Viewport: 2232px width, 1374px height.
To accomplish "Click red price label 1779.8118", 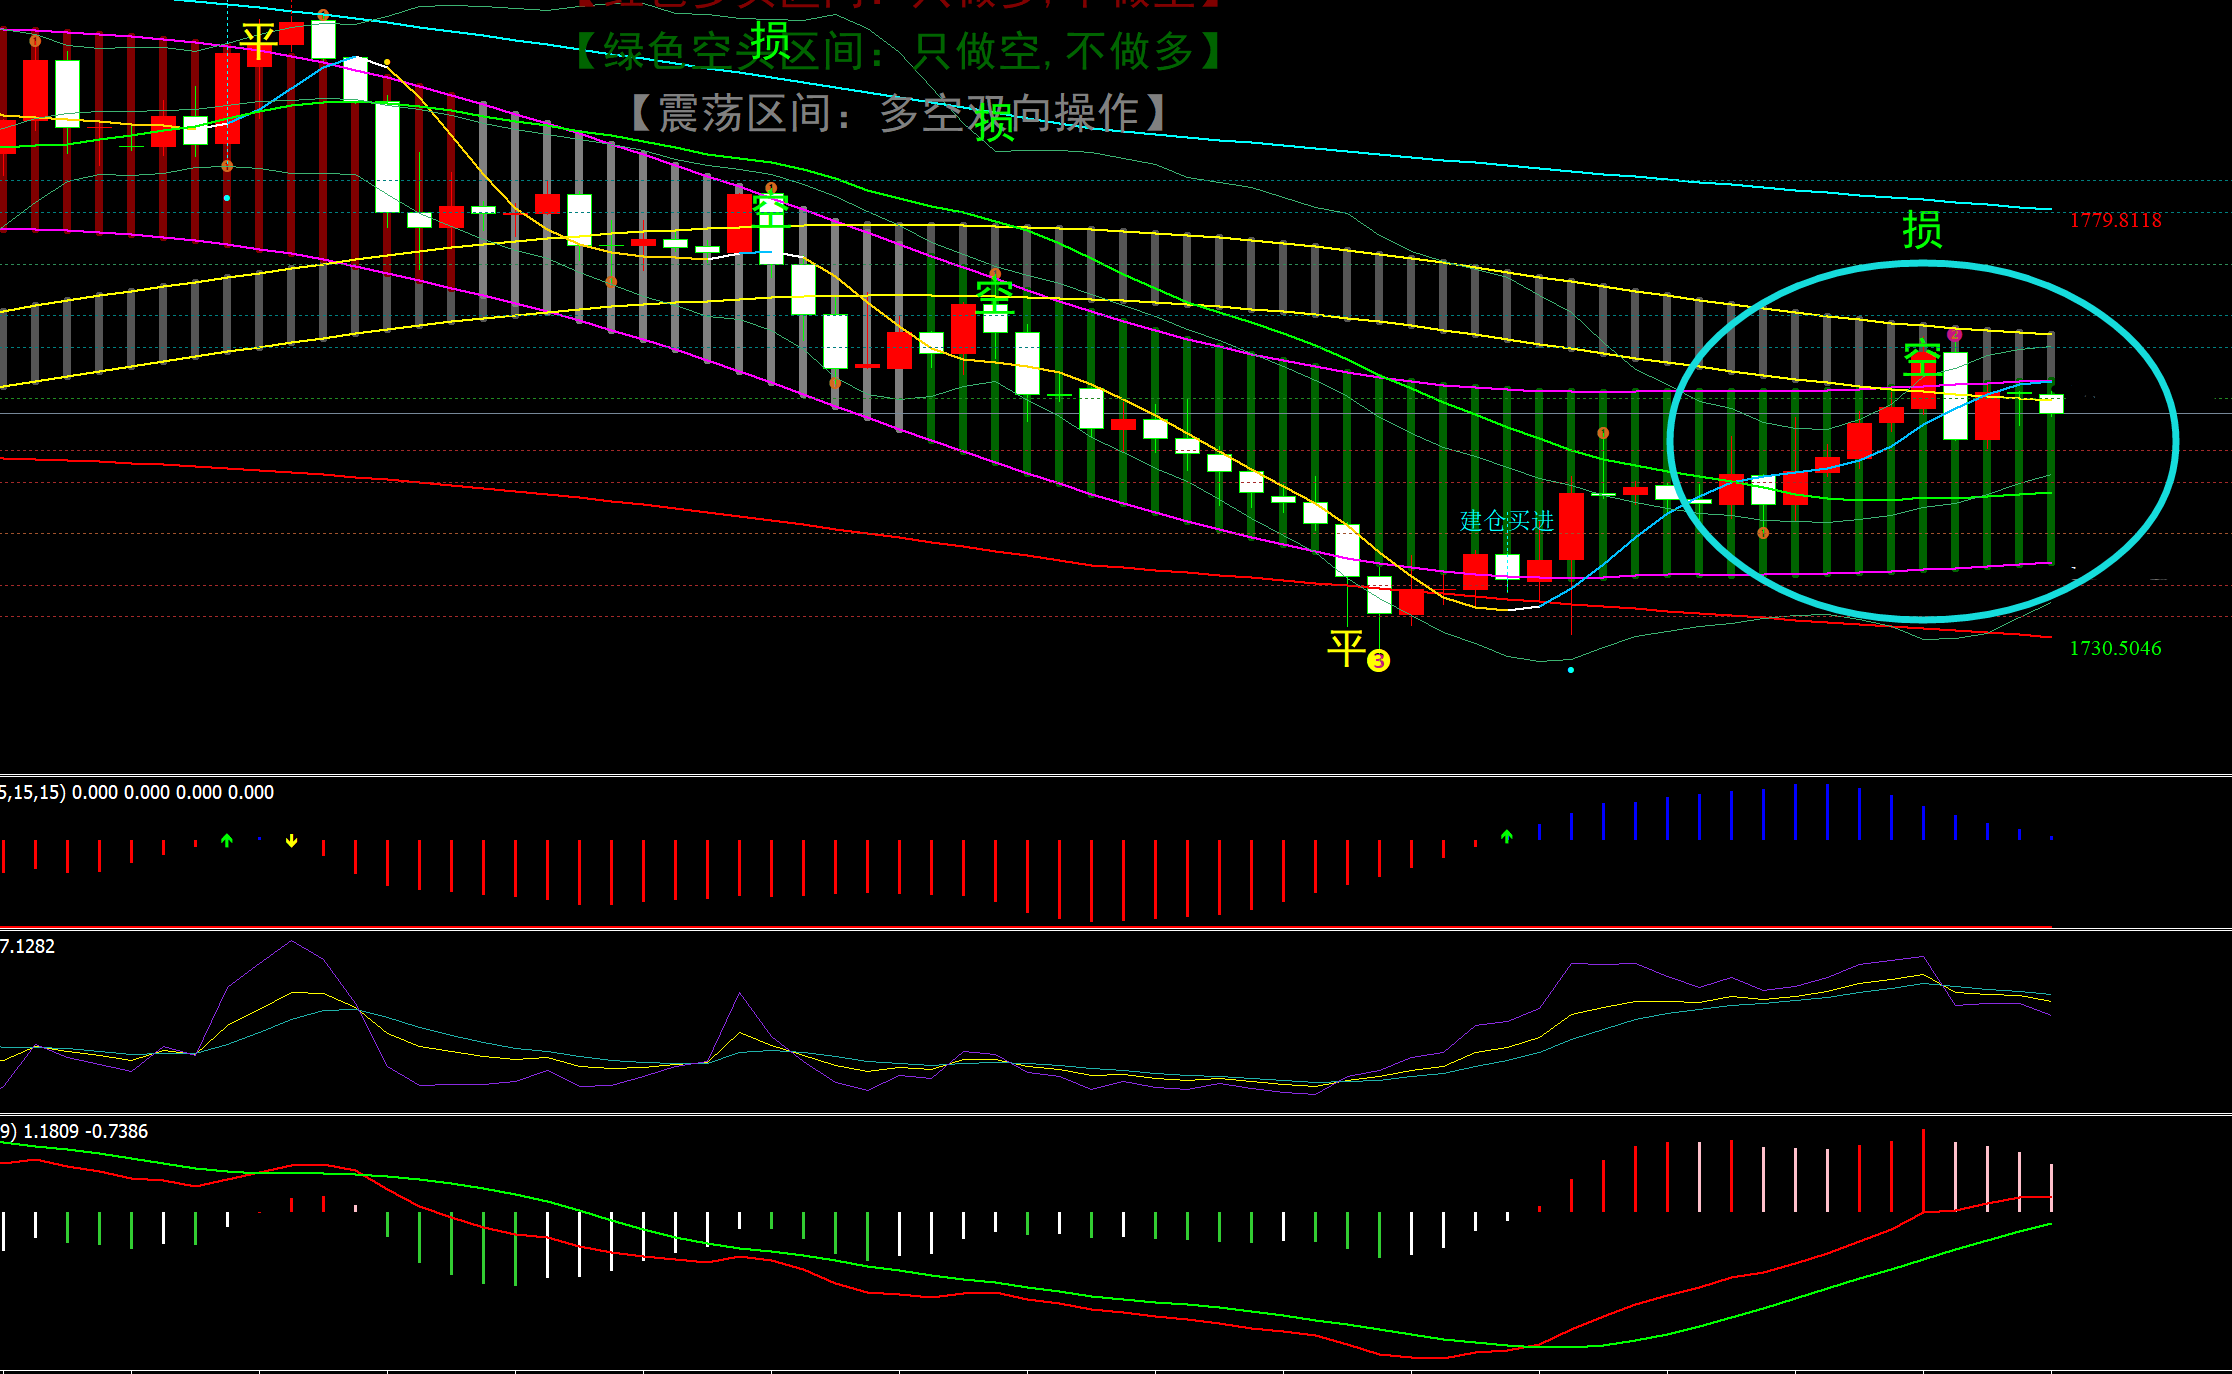I will coord(2115,221).
